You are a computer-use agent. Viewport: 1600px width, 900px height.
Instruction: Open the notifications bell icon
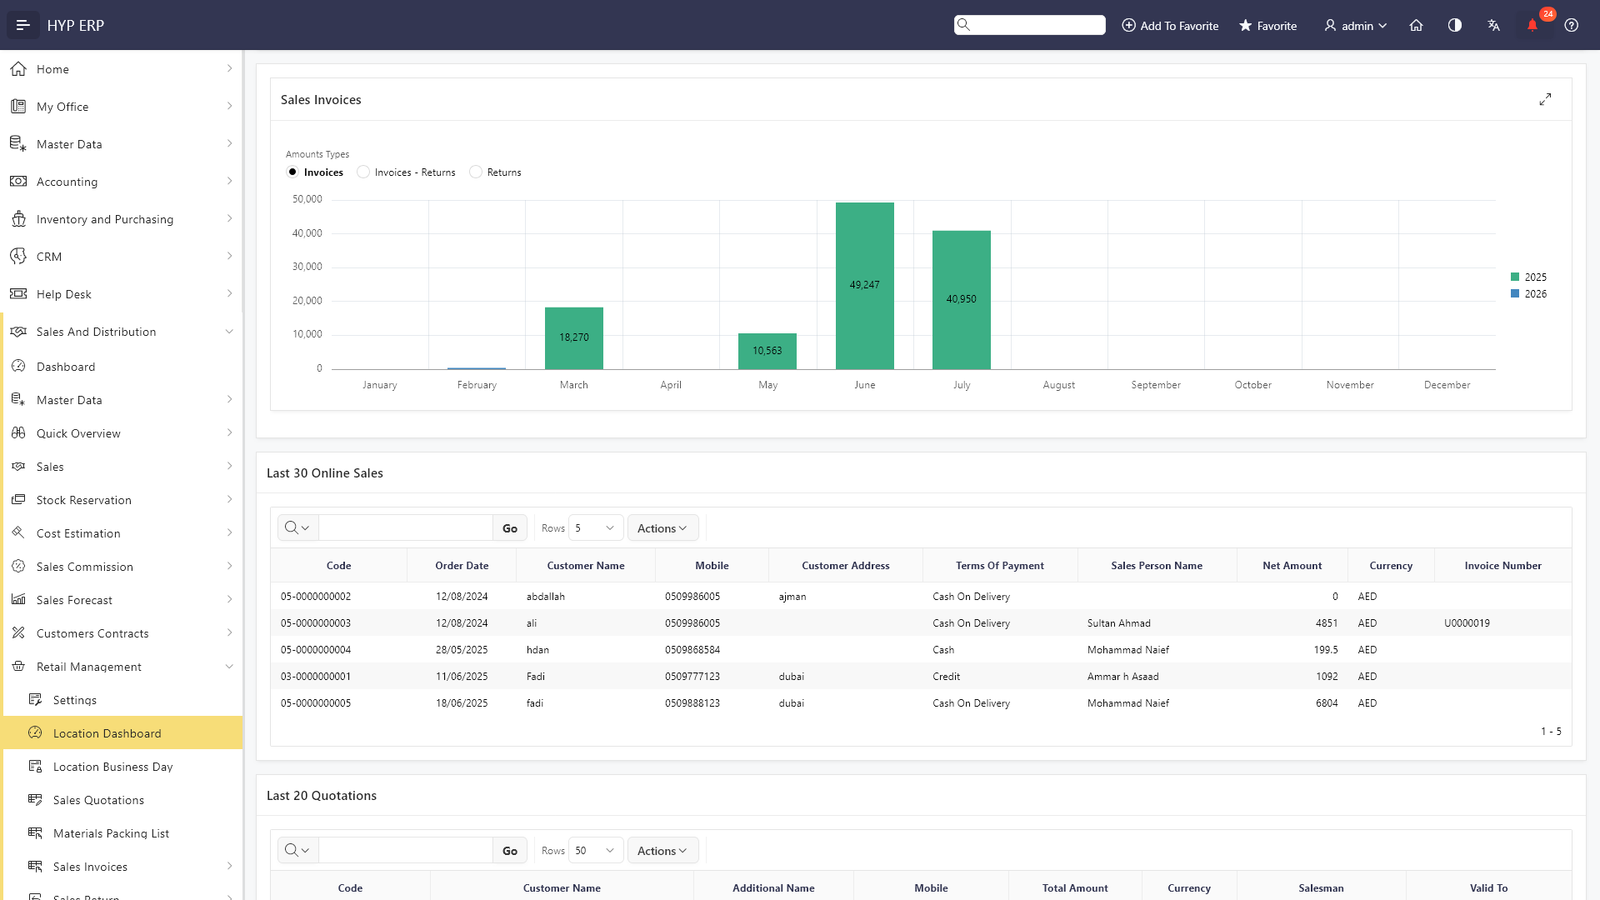[1532, 25]
